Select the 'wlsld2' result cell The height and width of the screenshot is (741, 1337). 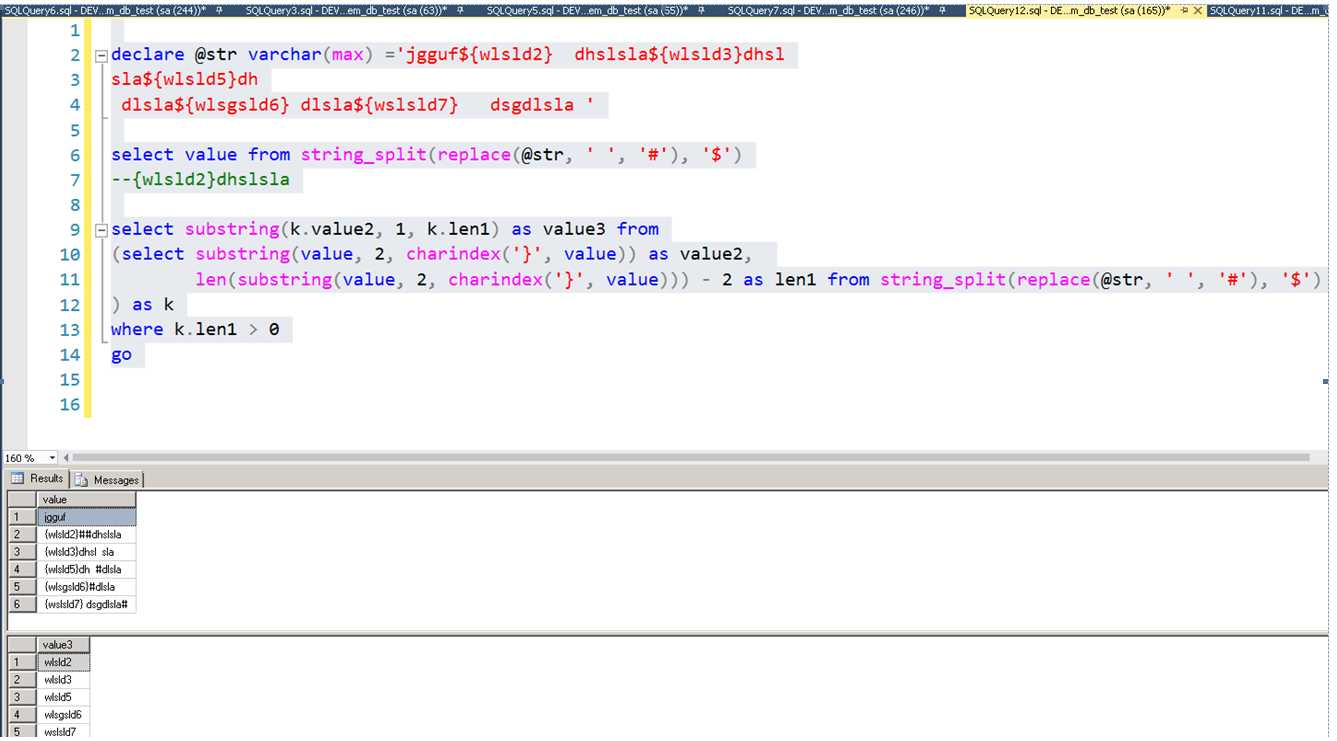[x=63, y=662]
